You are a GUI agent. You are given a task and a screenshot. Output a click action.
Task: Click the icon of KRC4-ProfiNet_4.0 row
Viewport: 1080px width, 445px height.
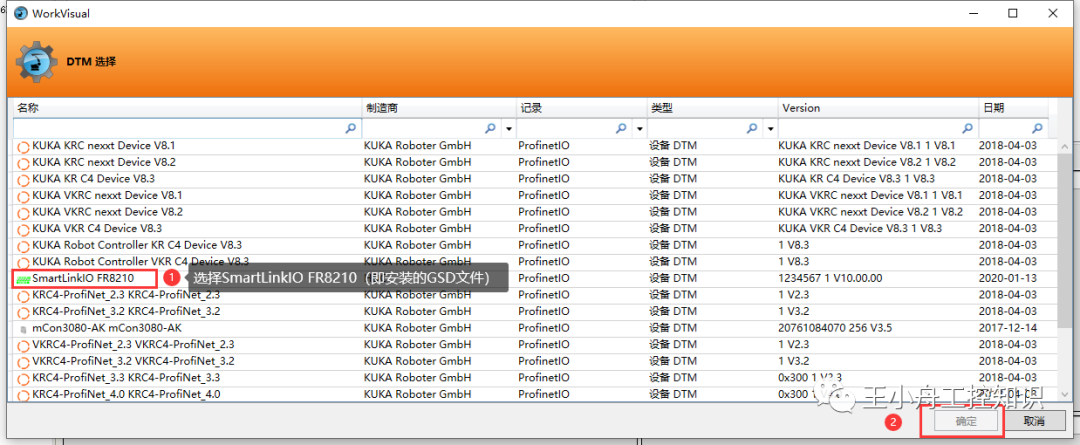[x=23, y=395]
